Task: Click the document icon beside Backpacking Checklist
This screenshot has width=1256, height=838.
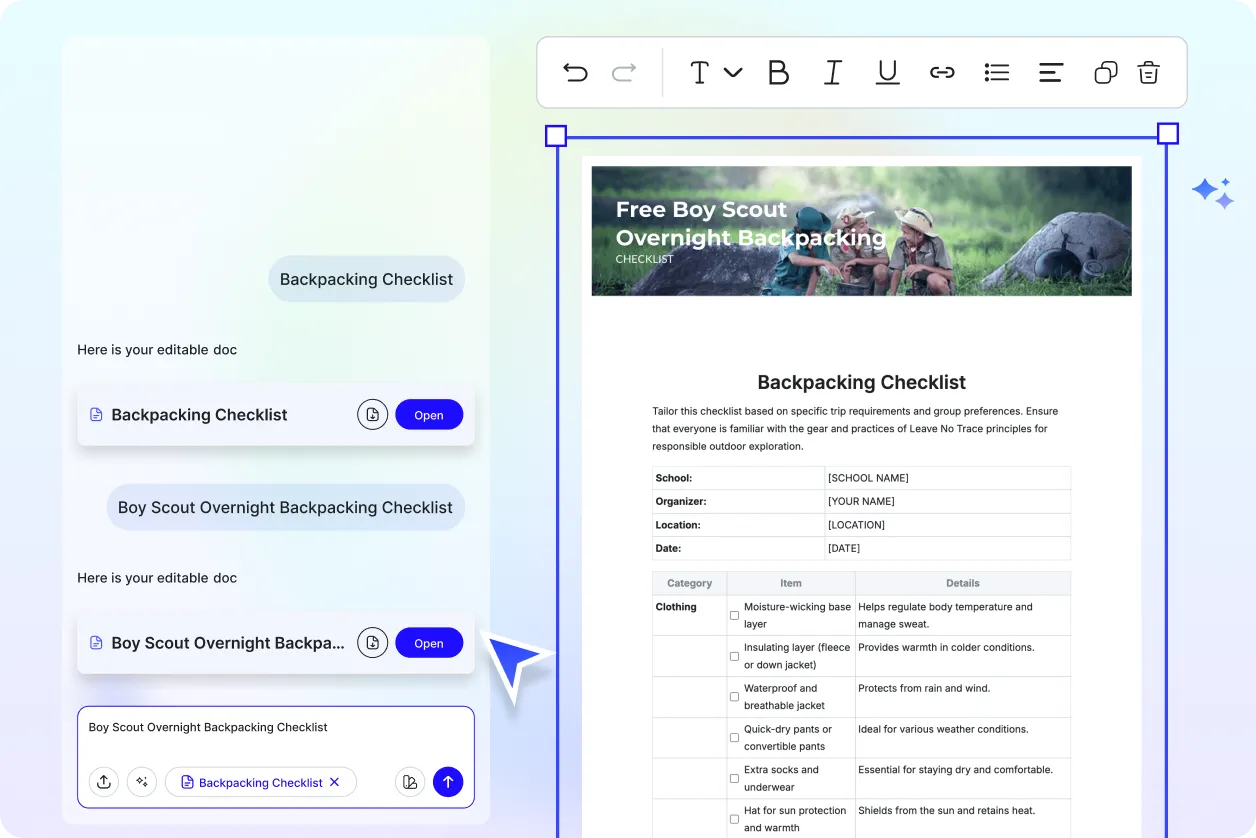Action: click(97, 414)
